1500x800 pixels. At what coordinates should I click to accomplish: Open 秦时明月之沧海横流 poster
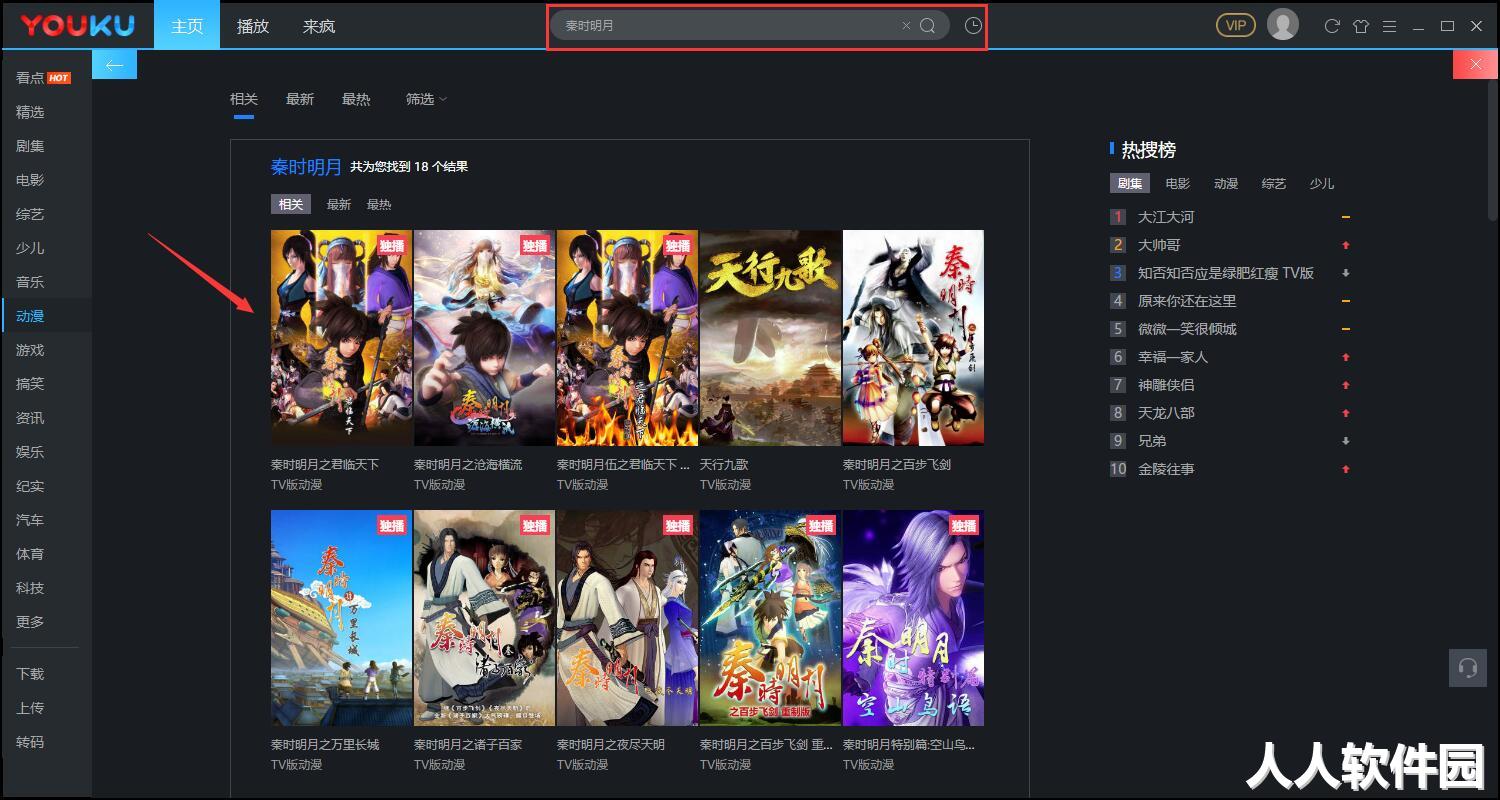tap(484, 338)
